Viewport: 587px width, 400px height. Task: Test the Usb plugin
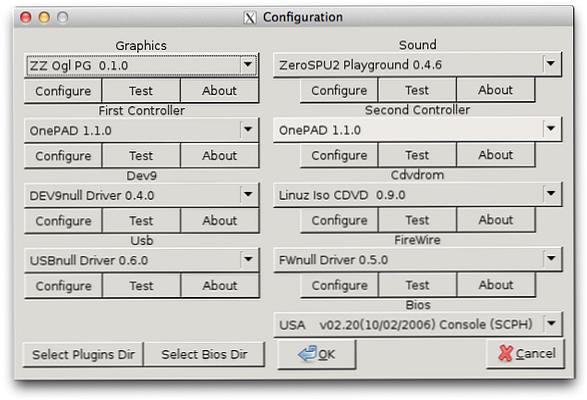click(x=141, y=285)
